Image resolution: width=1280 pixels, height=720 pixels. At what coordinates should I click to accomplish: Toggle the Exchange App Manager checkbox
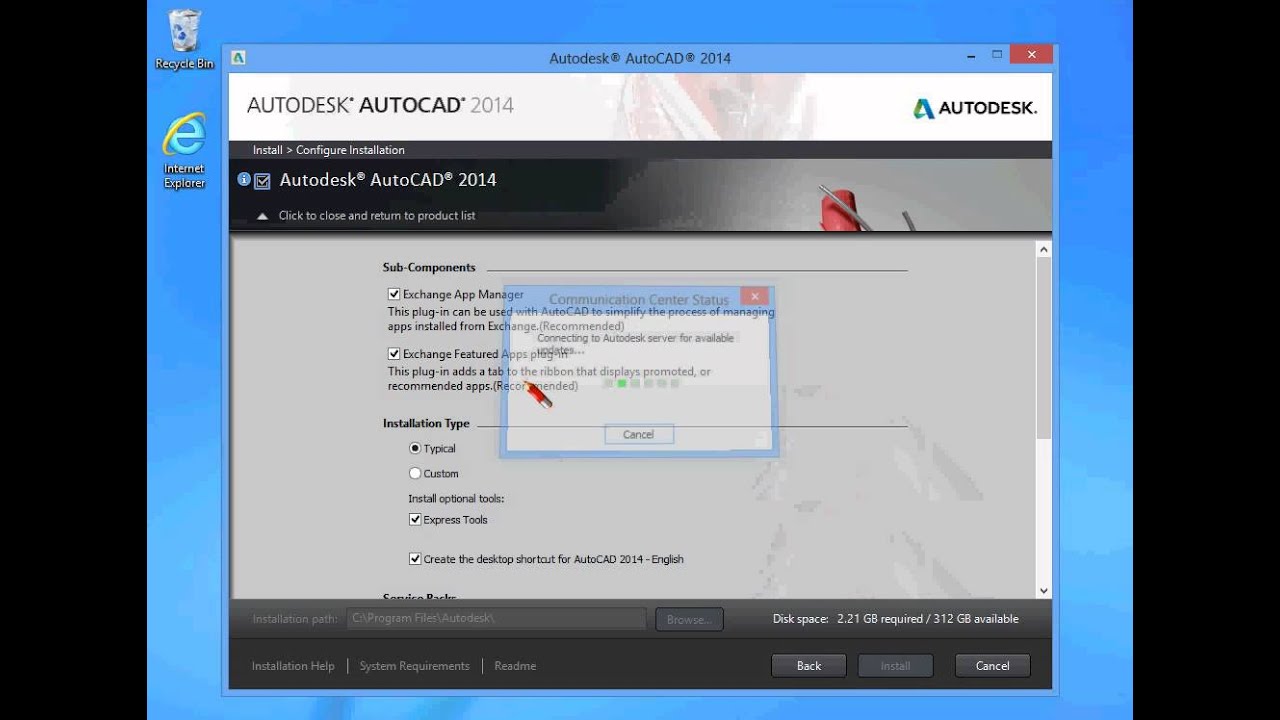tap(394, 294)
